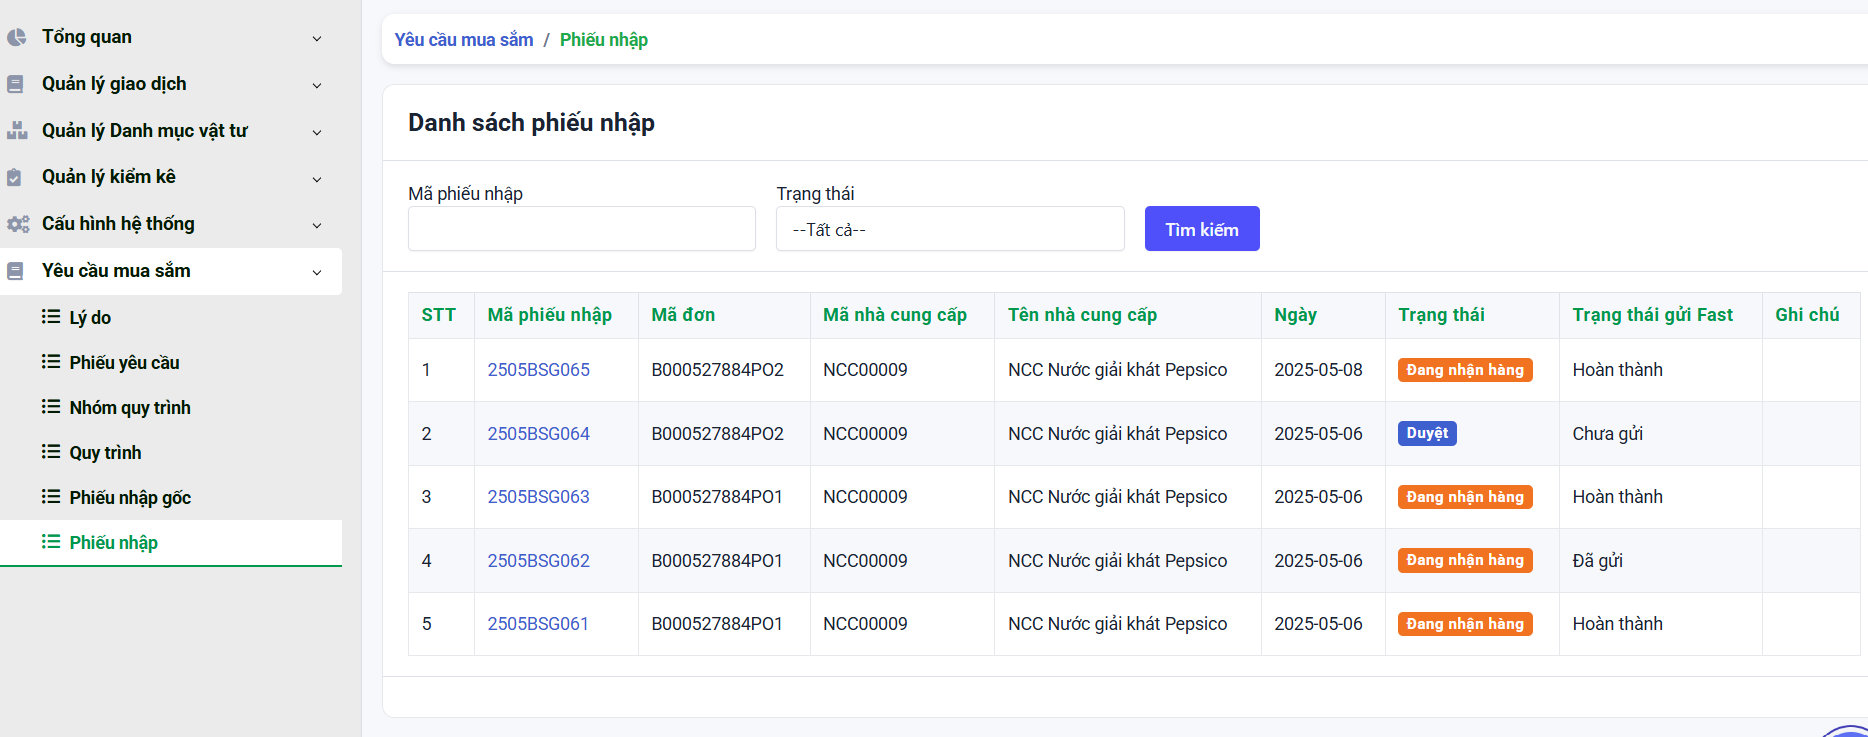The width and height of the screenshot is (1868, 737).
Task: Open receipt link 2505BSG062
Action: pyautogui.click(x=538, y=561)
